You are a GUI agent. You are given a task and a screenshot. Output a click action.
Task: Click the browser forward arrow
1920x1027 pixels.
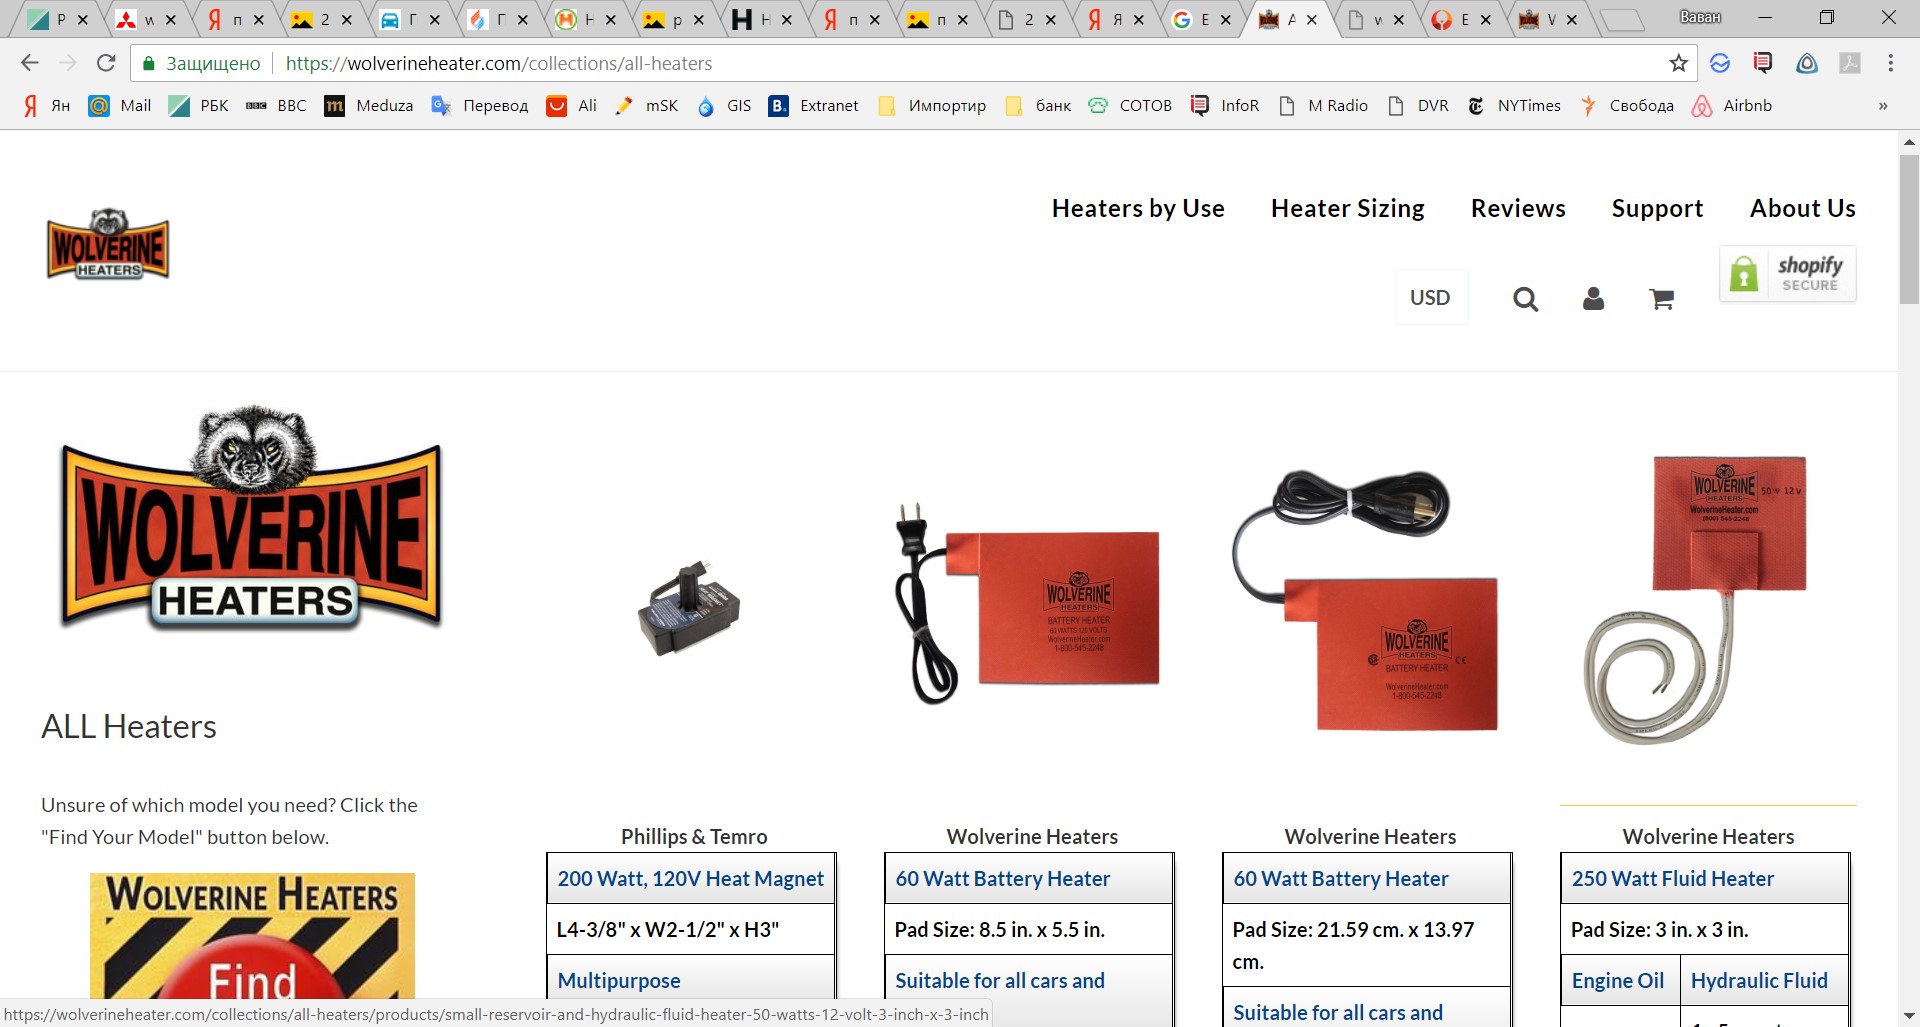click(x=68, y=63)
